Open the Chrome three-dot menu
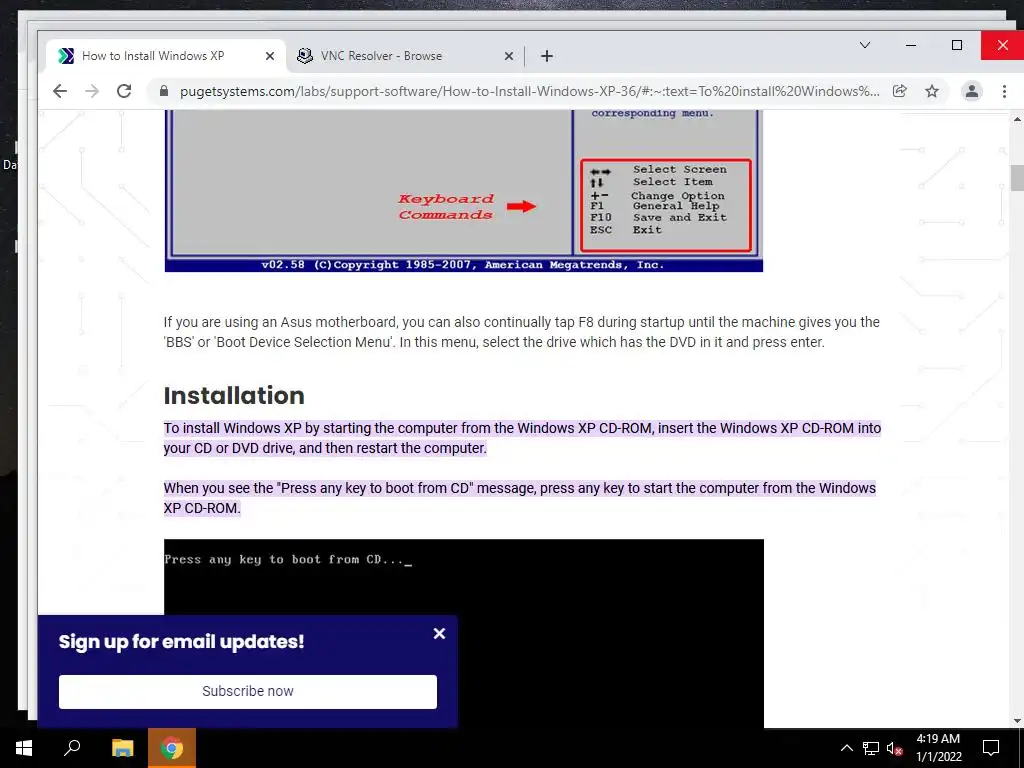 [1004, 91]
